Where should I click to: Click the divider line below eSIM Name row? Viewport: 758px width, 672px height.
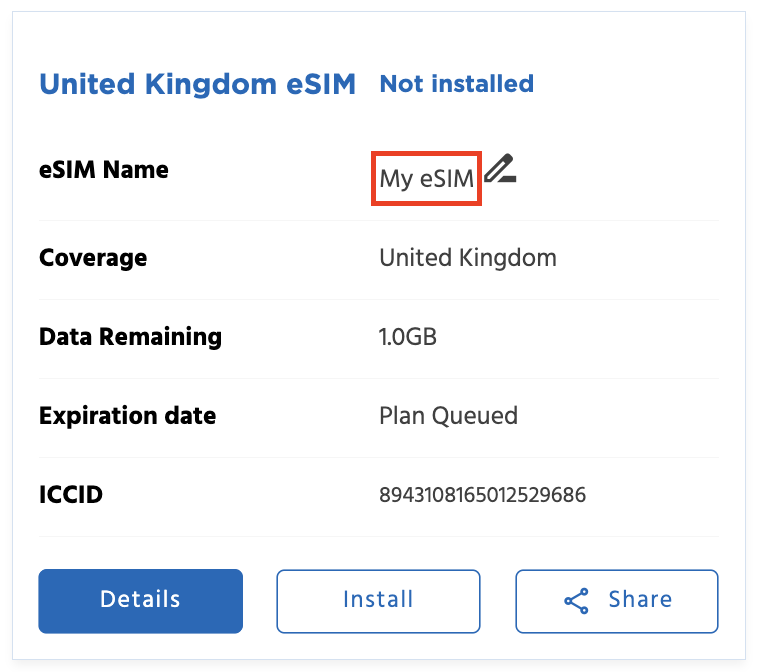tap(378, 220)
